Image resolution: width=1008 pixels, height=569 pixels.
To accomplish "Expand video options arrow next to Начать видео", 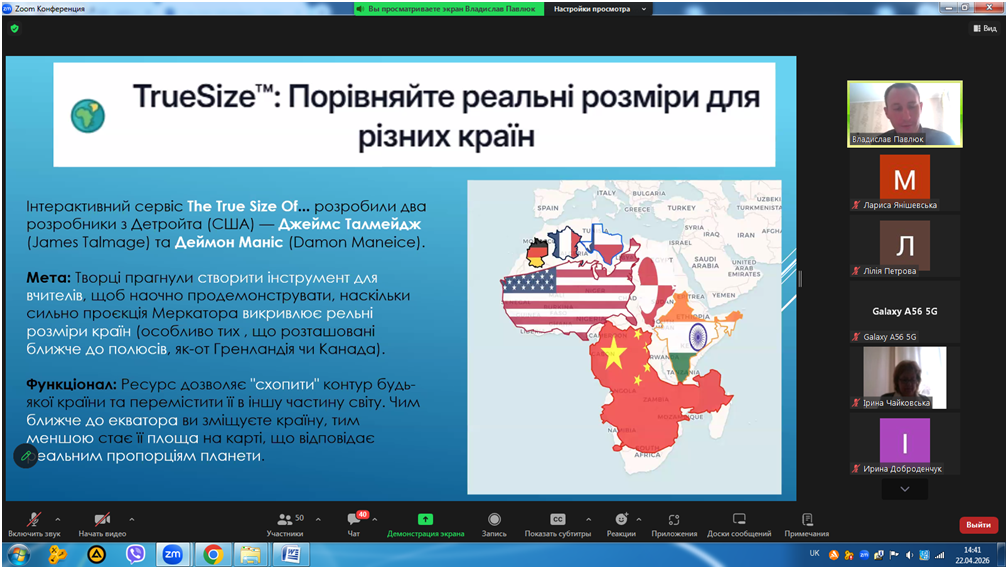I will [132, 519].
